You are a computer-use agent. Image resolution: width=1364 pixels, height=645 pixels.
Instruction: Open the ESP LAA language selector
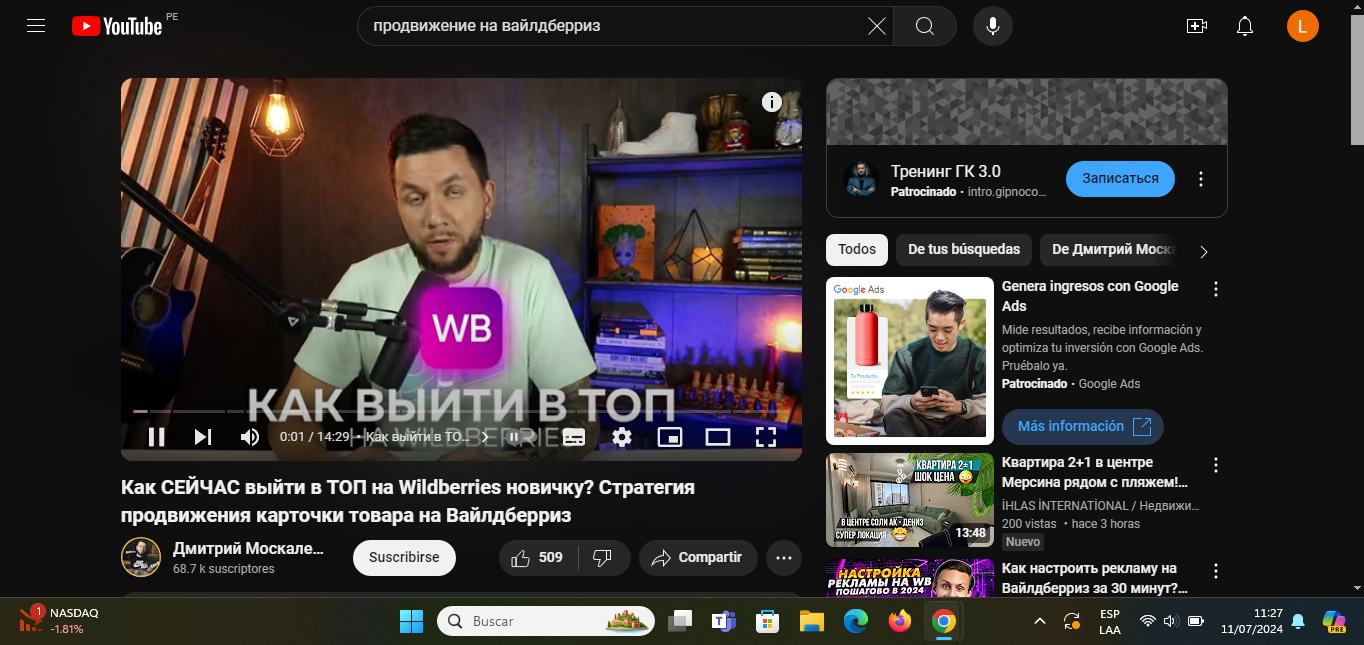(1110, 621)
